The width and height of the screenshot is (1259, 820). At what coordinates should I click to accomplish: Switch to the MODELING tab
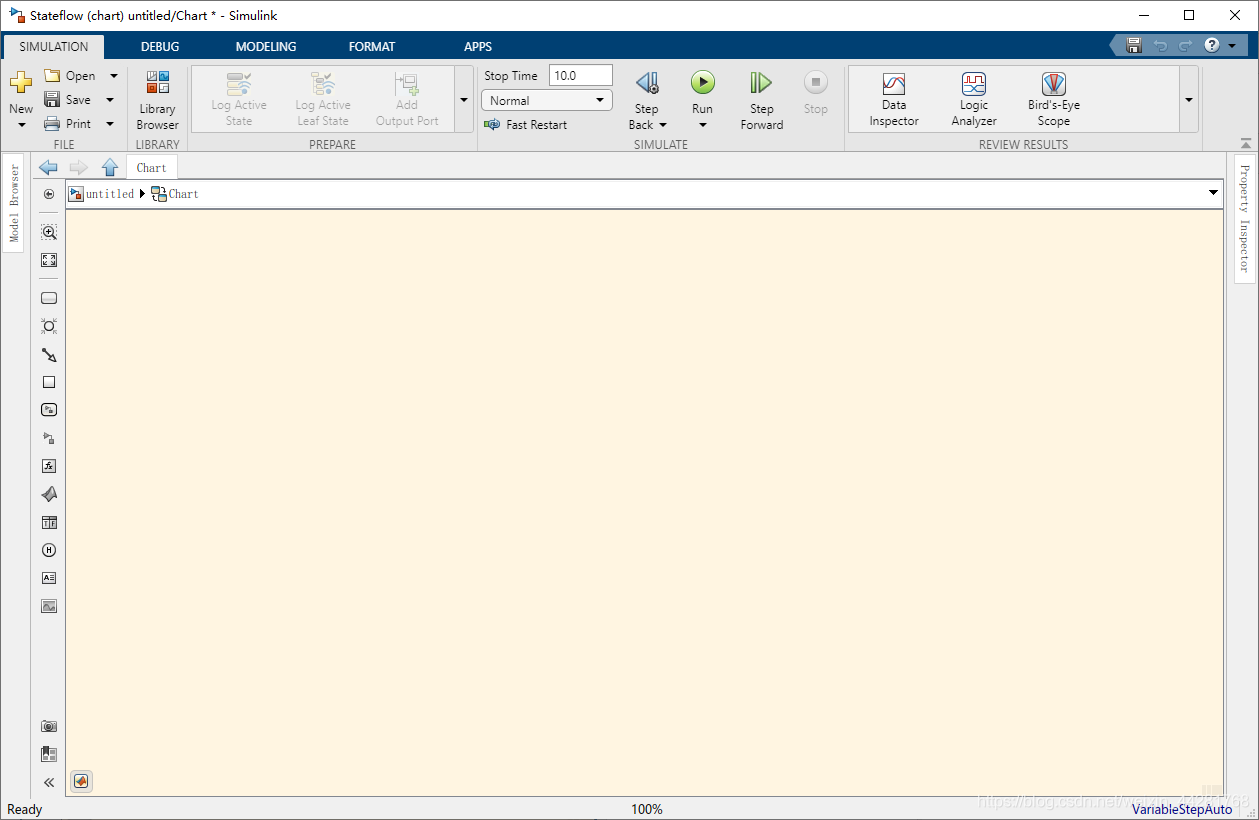click(266, 46)
